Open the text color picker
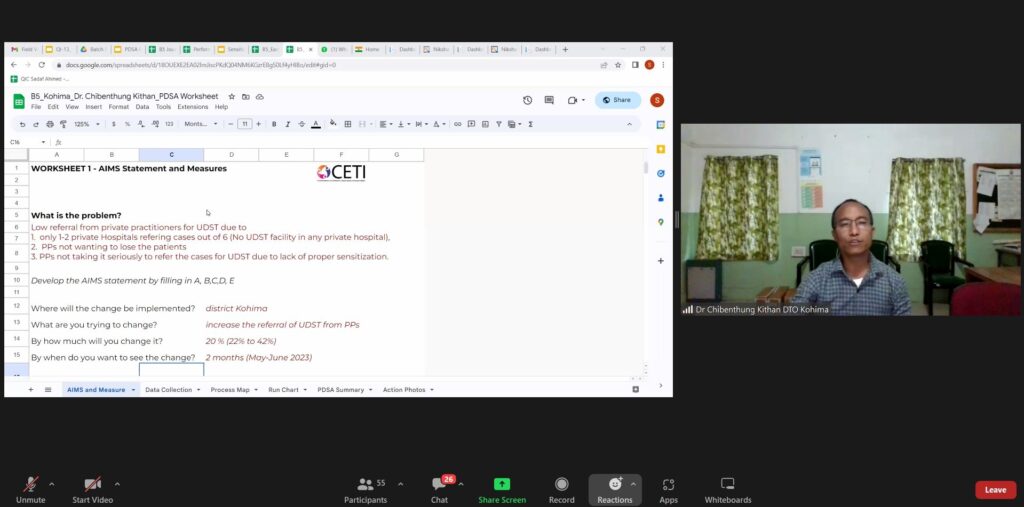This screenshot has height=507, width=1024. click(316, 124)
